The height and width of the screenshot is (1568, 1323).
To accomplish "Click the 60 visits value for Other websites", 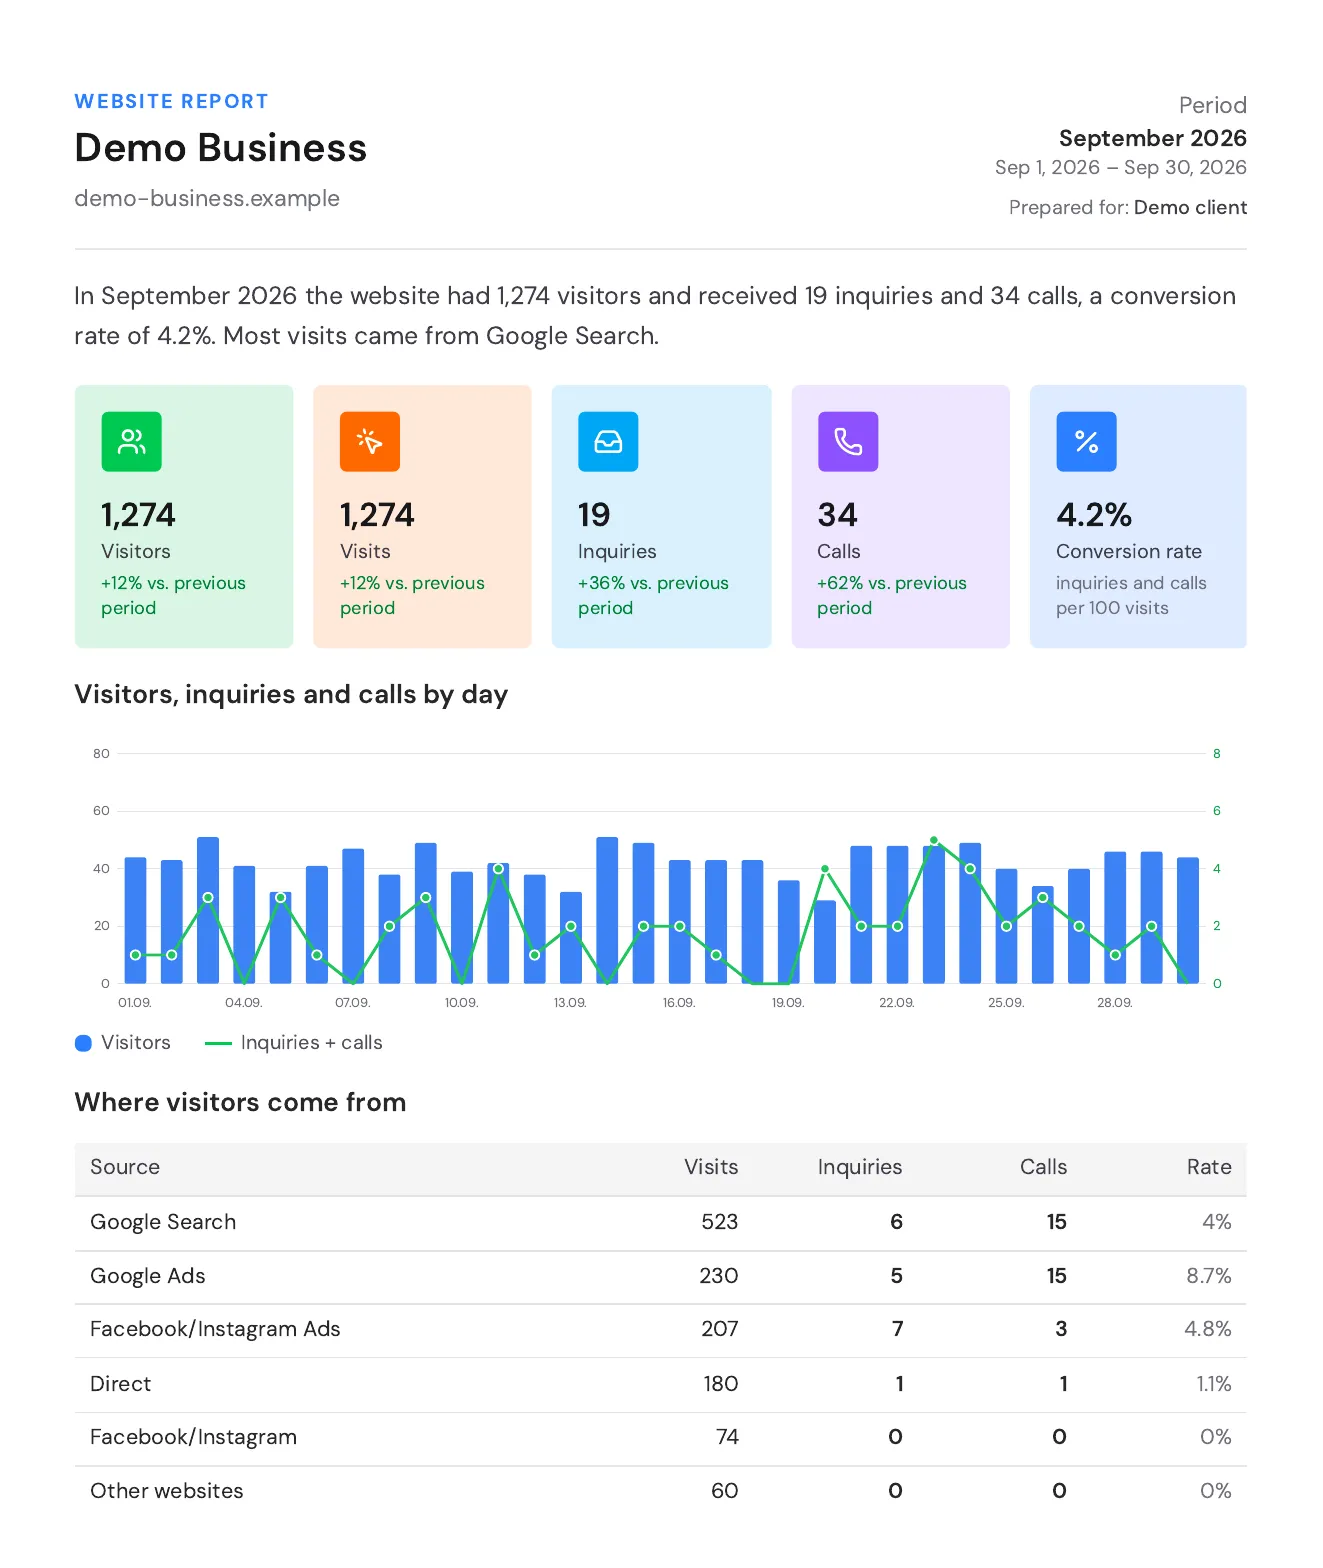I will (725, 1491).
